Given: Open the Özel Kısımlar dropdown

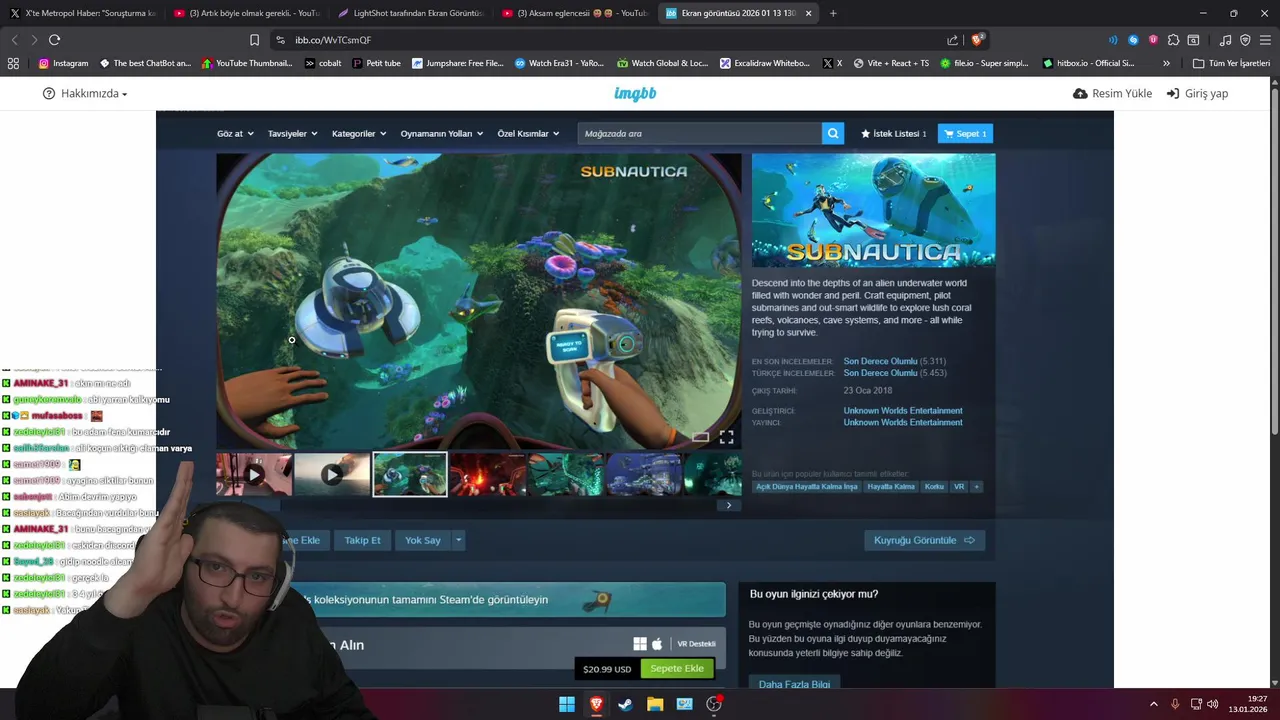Looking at the screenshot, I should 528,133.
